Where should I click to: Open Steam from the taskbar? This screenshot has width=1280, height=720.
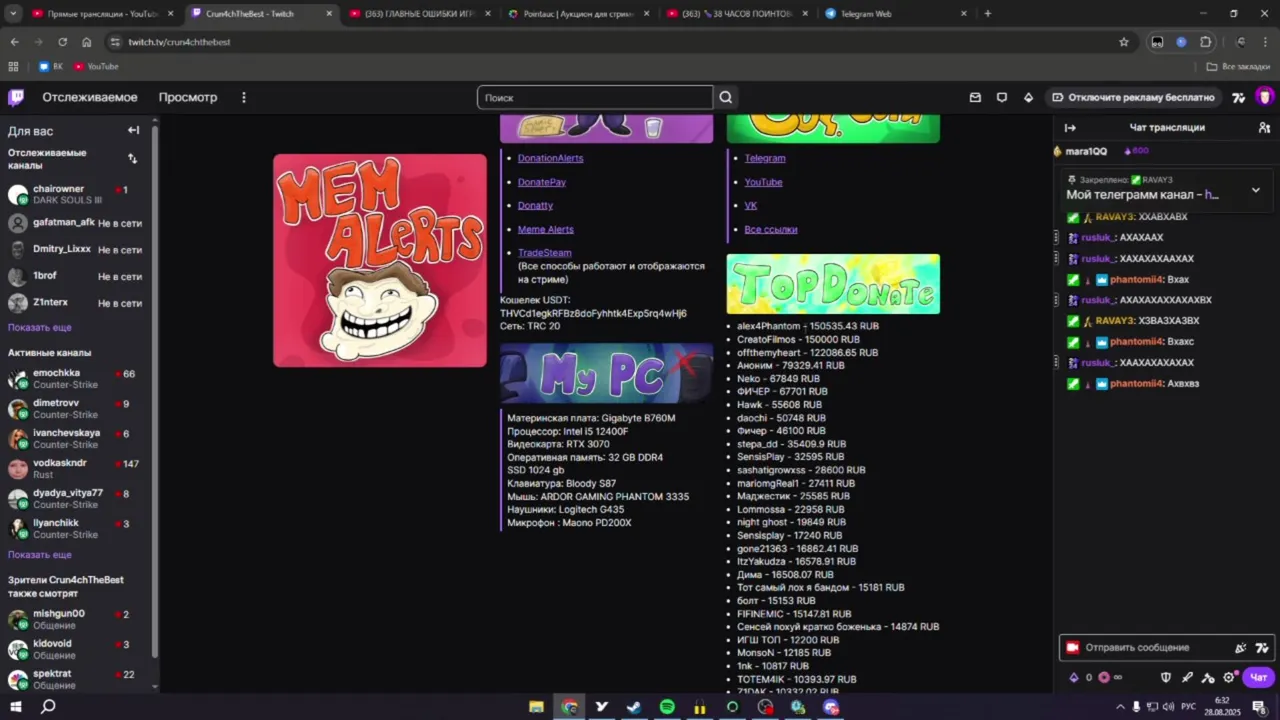(634, 707)
